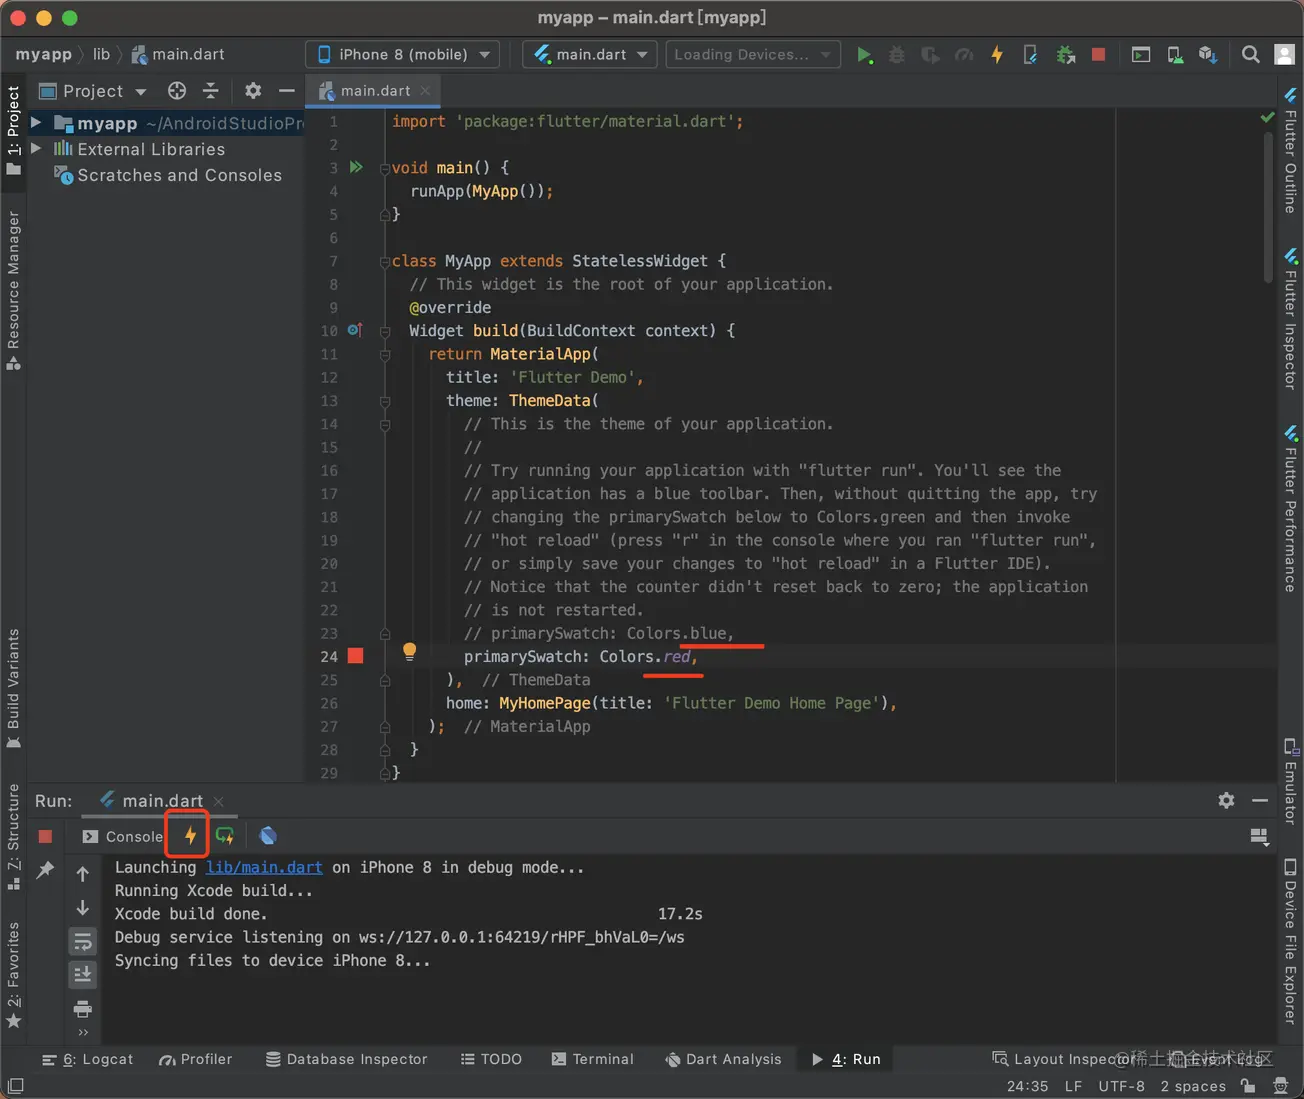
Task: Open AVD Manager from the top toolbar
Action: [1175, 55]
